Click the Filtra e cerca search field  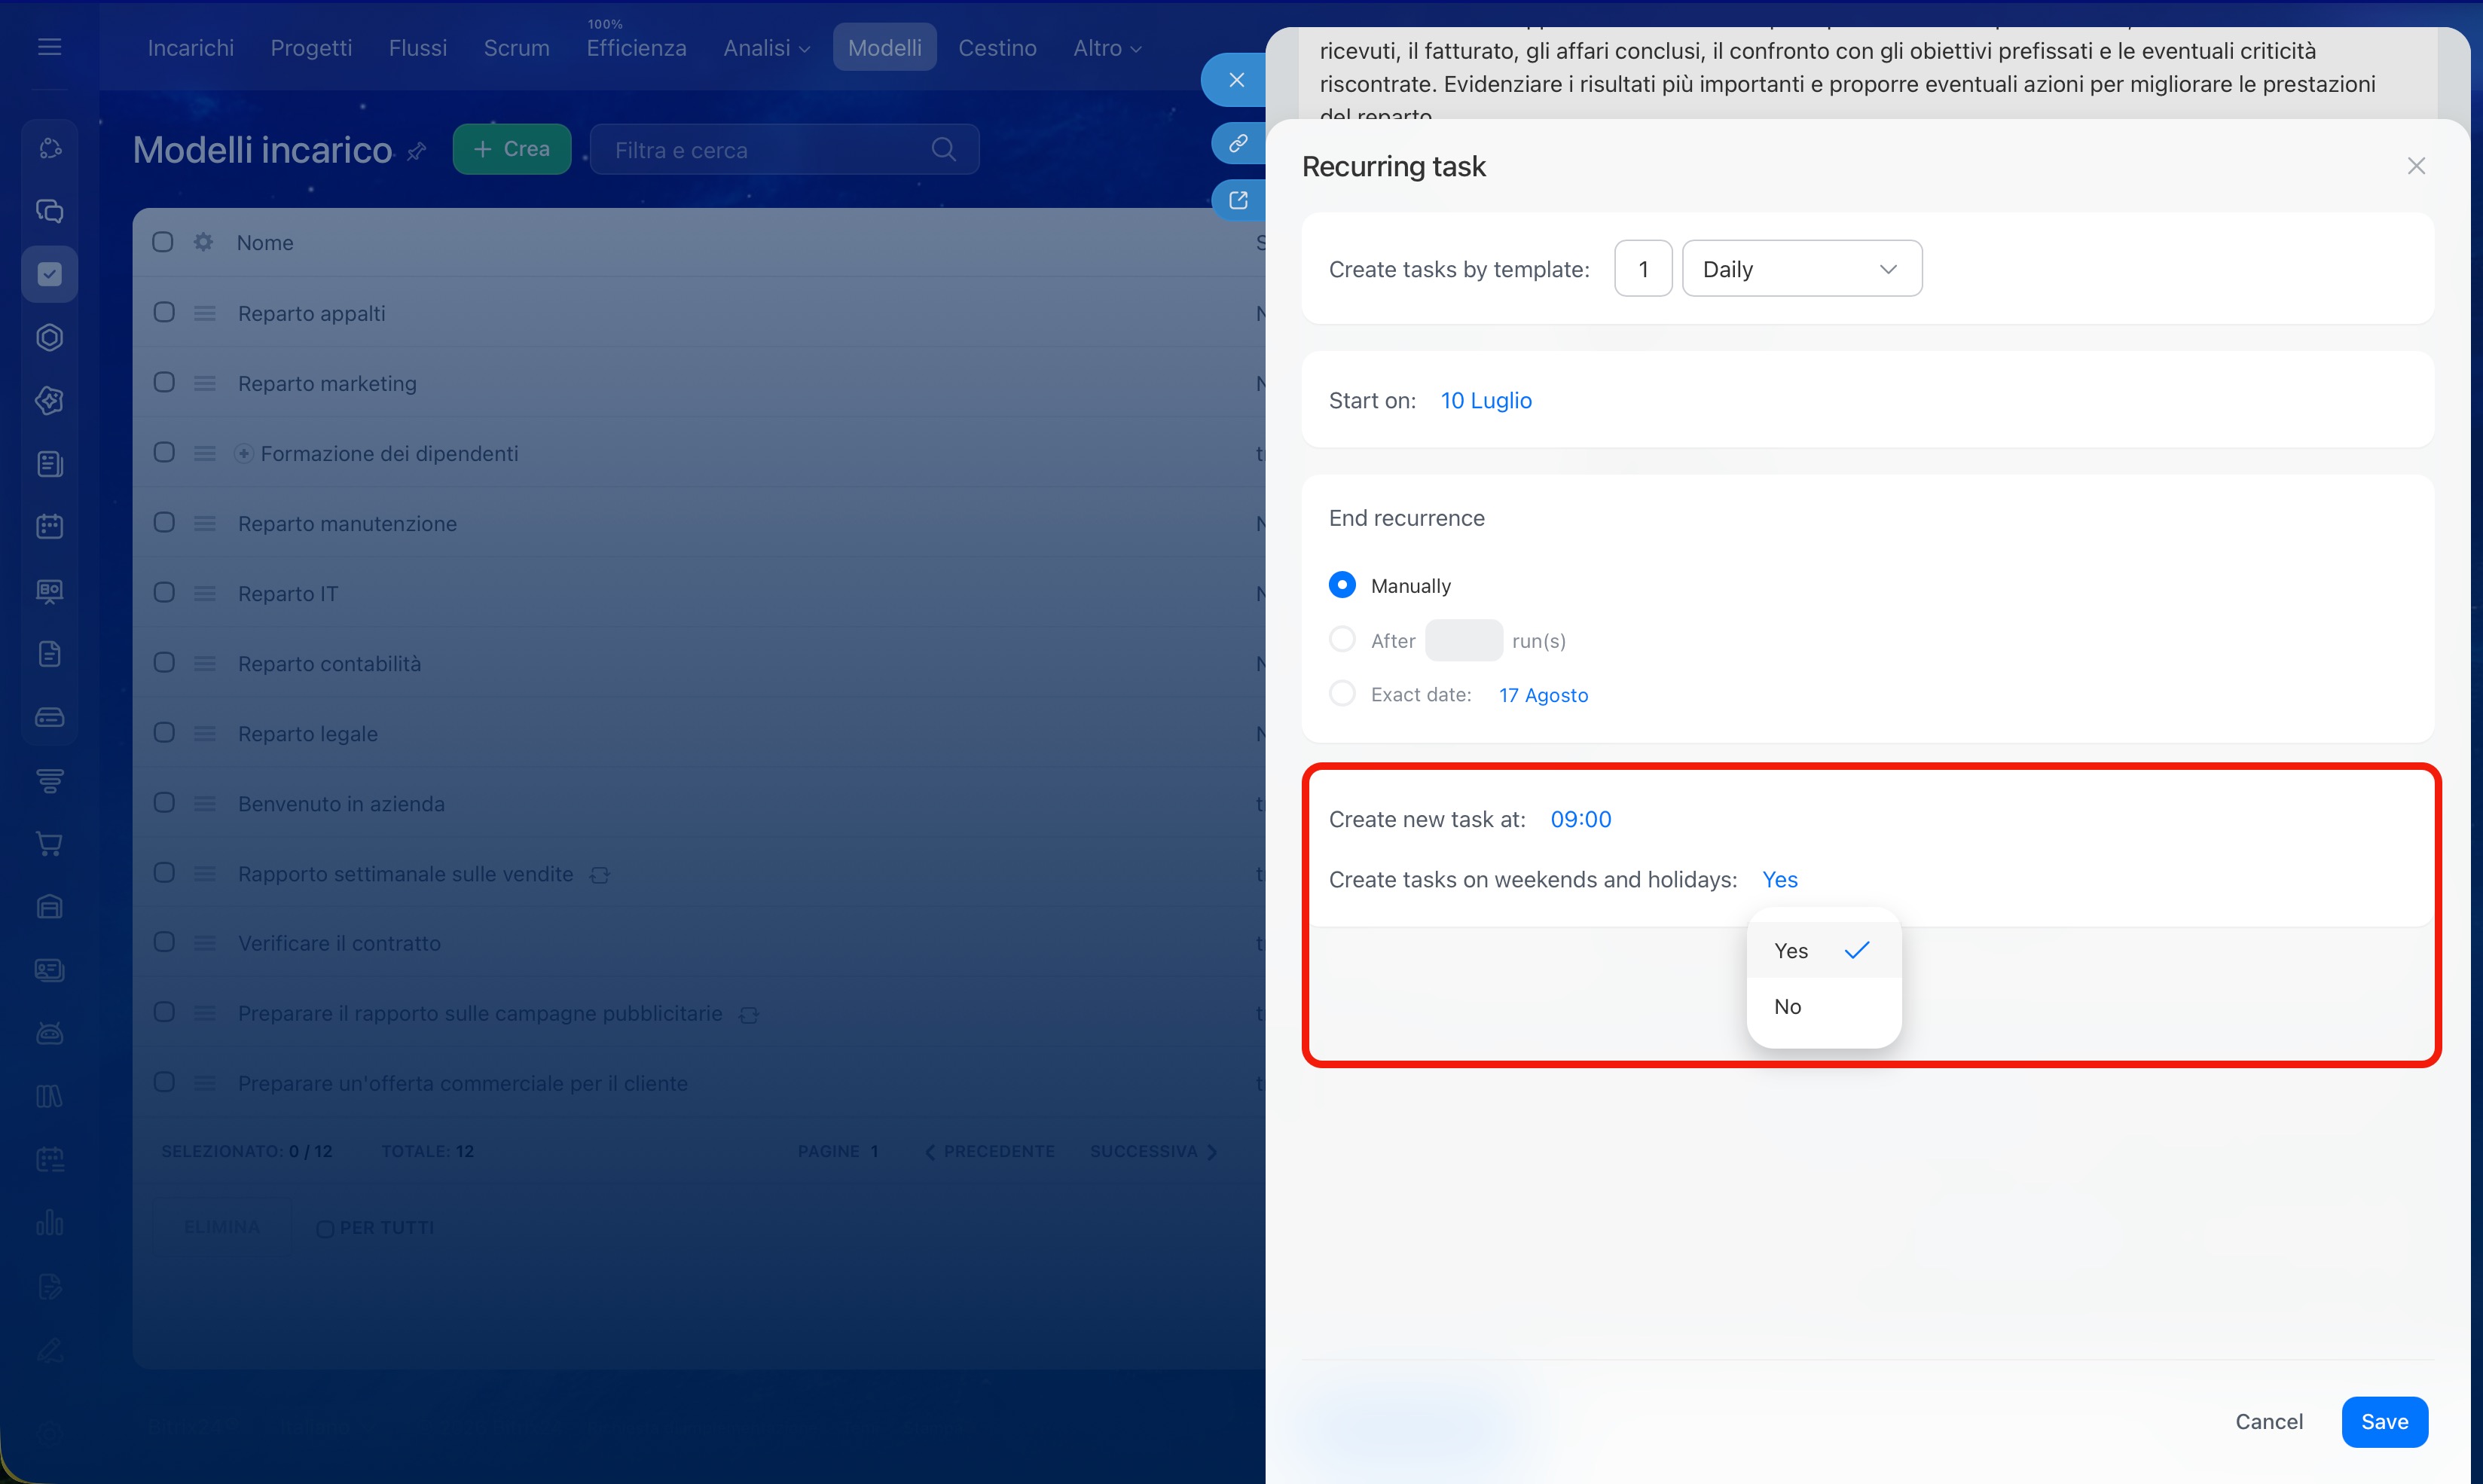[784, 150]
